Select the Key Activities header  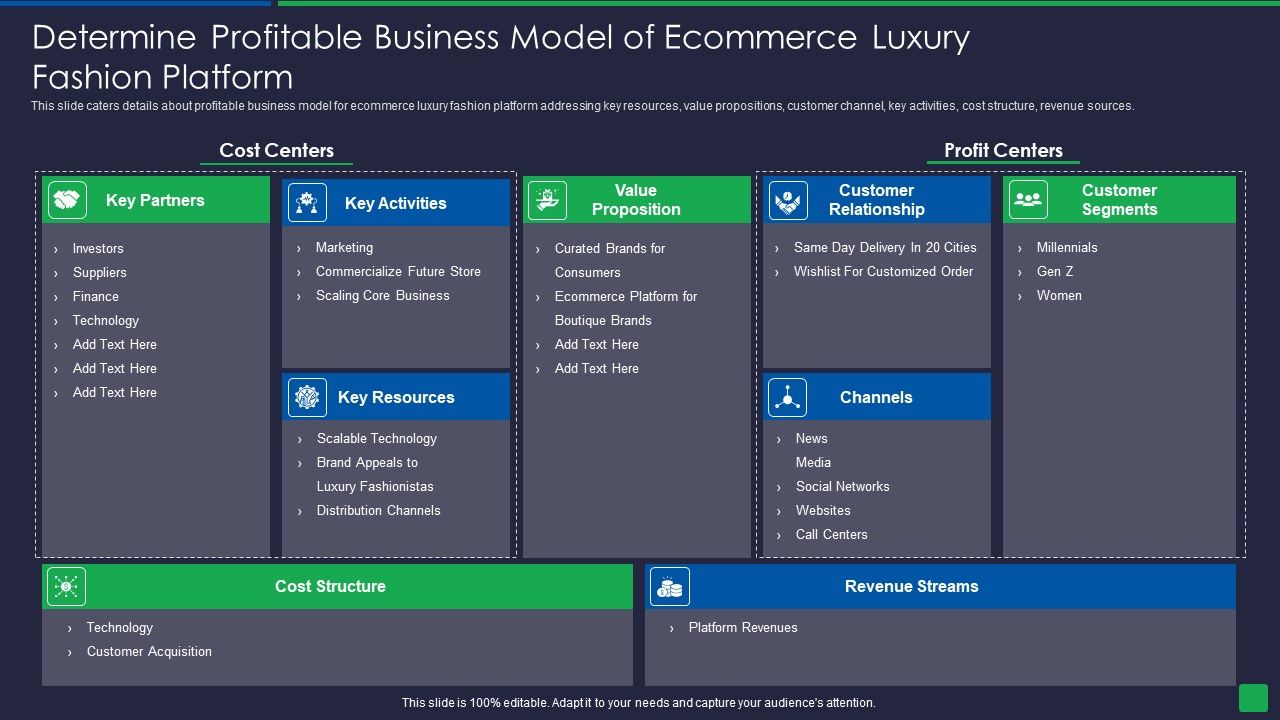[396, 203]
